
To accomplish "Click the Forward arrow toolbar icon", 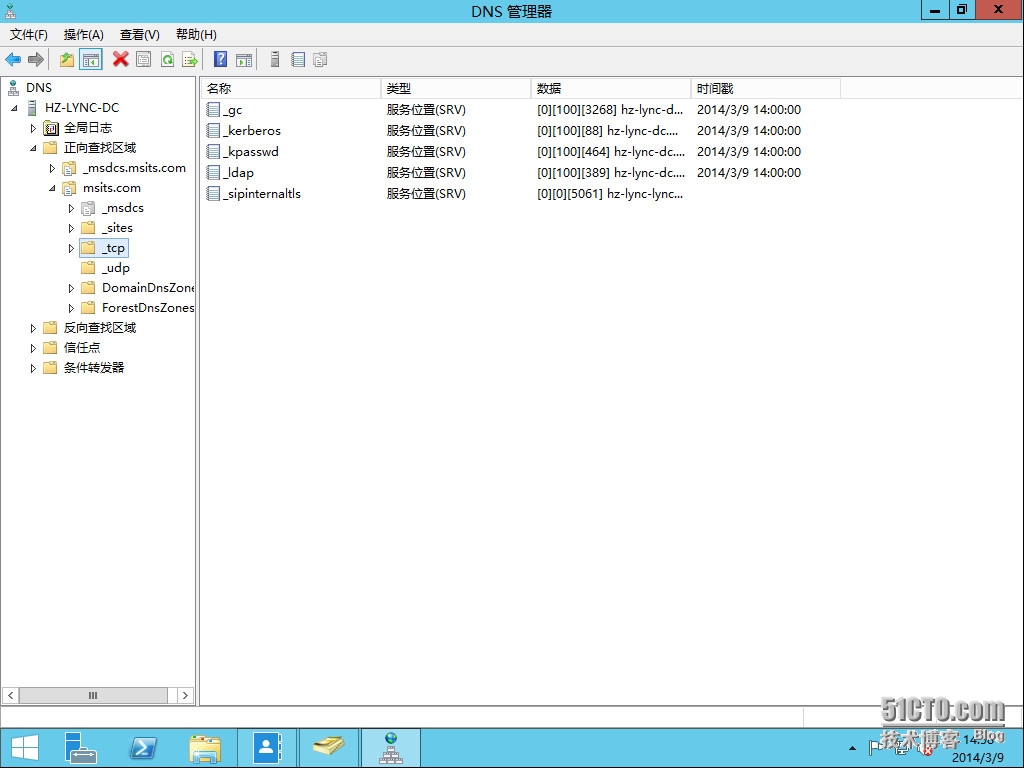I will click(x=36, y=60).
